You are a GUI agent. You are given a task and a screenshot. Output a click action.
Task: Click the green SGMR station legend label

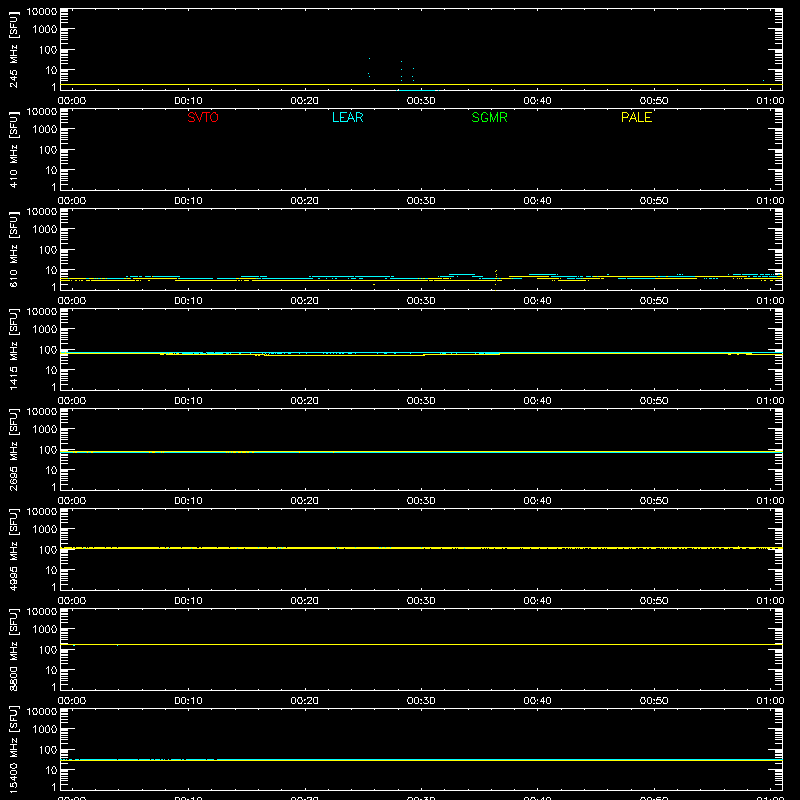pyautogui.click(x=489, y=117)
